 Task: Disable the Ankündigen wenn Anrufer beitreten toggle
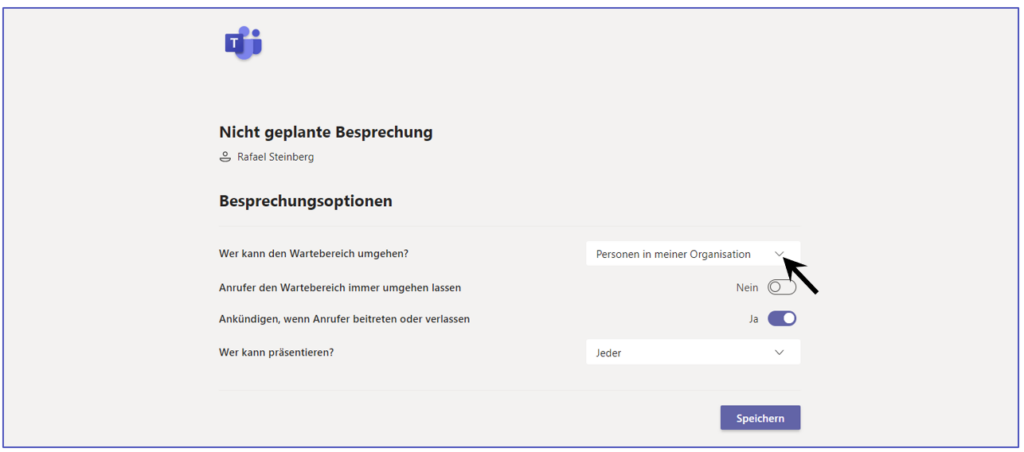coord(782,319)
